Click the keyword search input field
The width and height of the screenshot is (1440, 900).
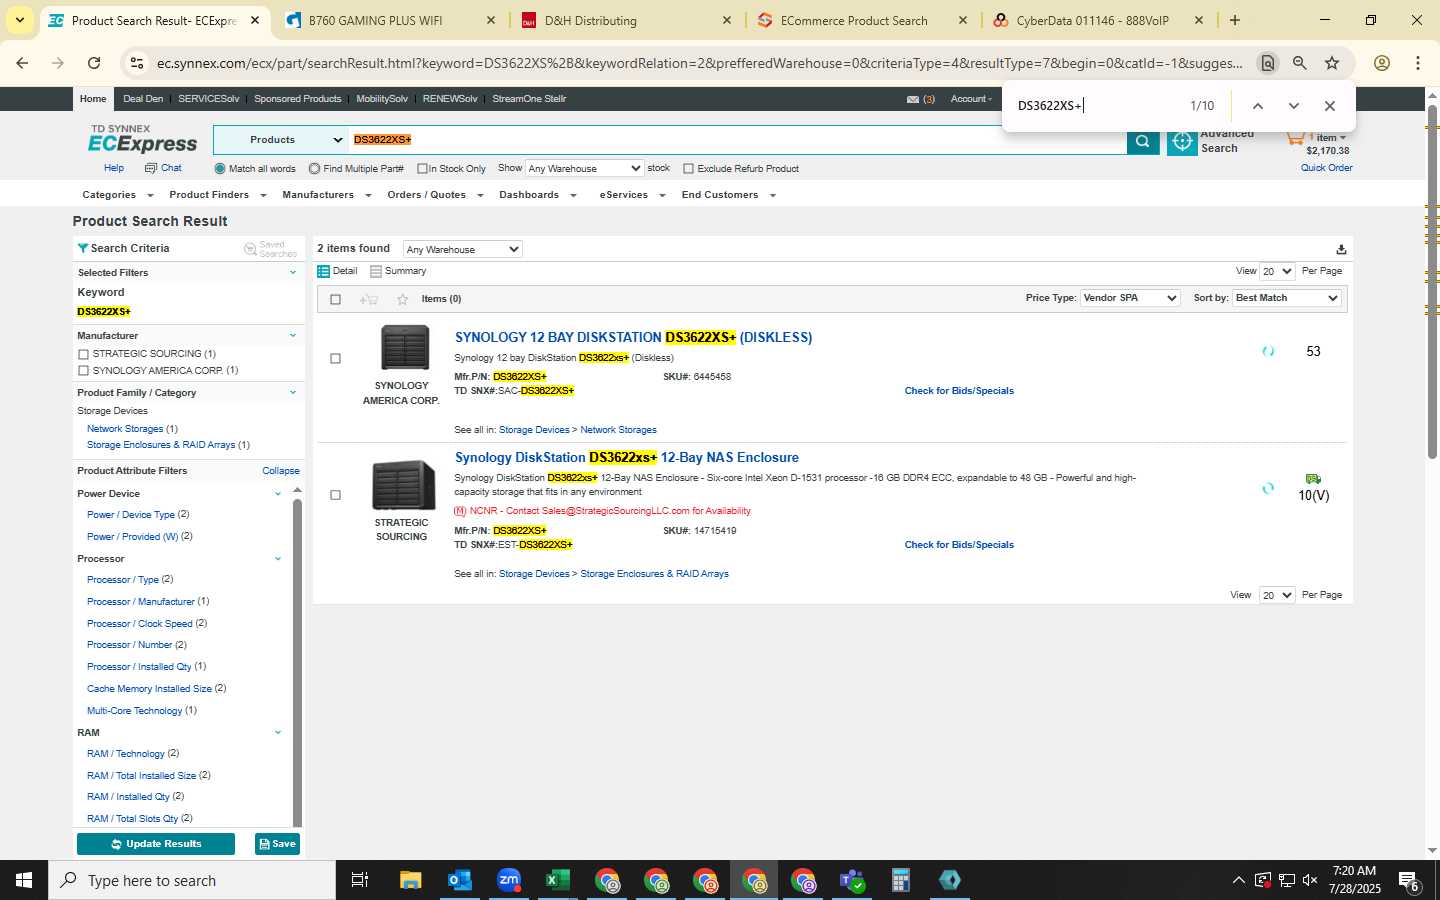coord(738,140)
